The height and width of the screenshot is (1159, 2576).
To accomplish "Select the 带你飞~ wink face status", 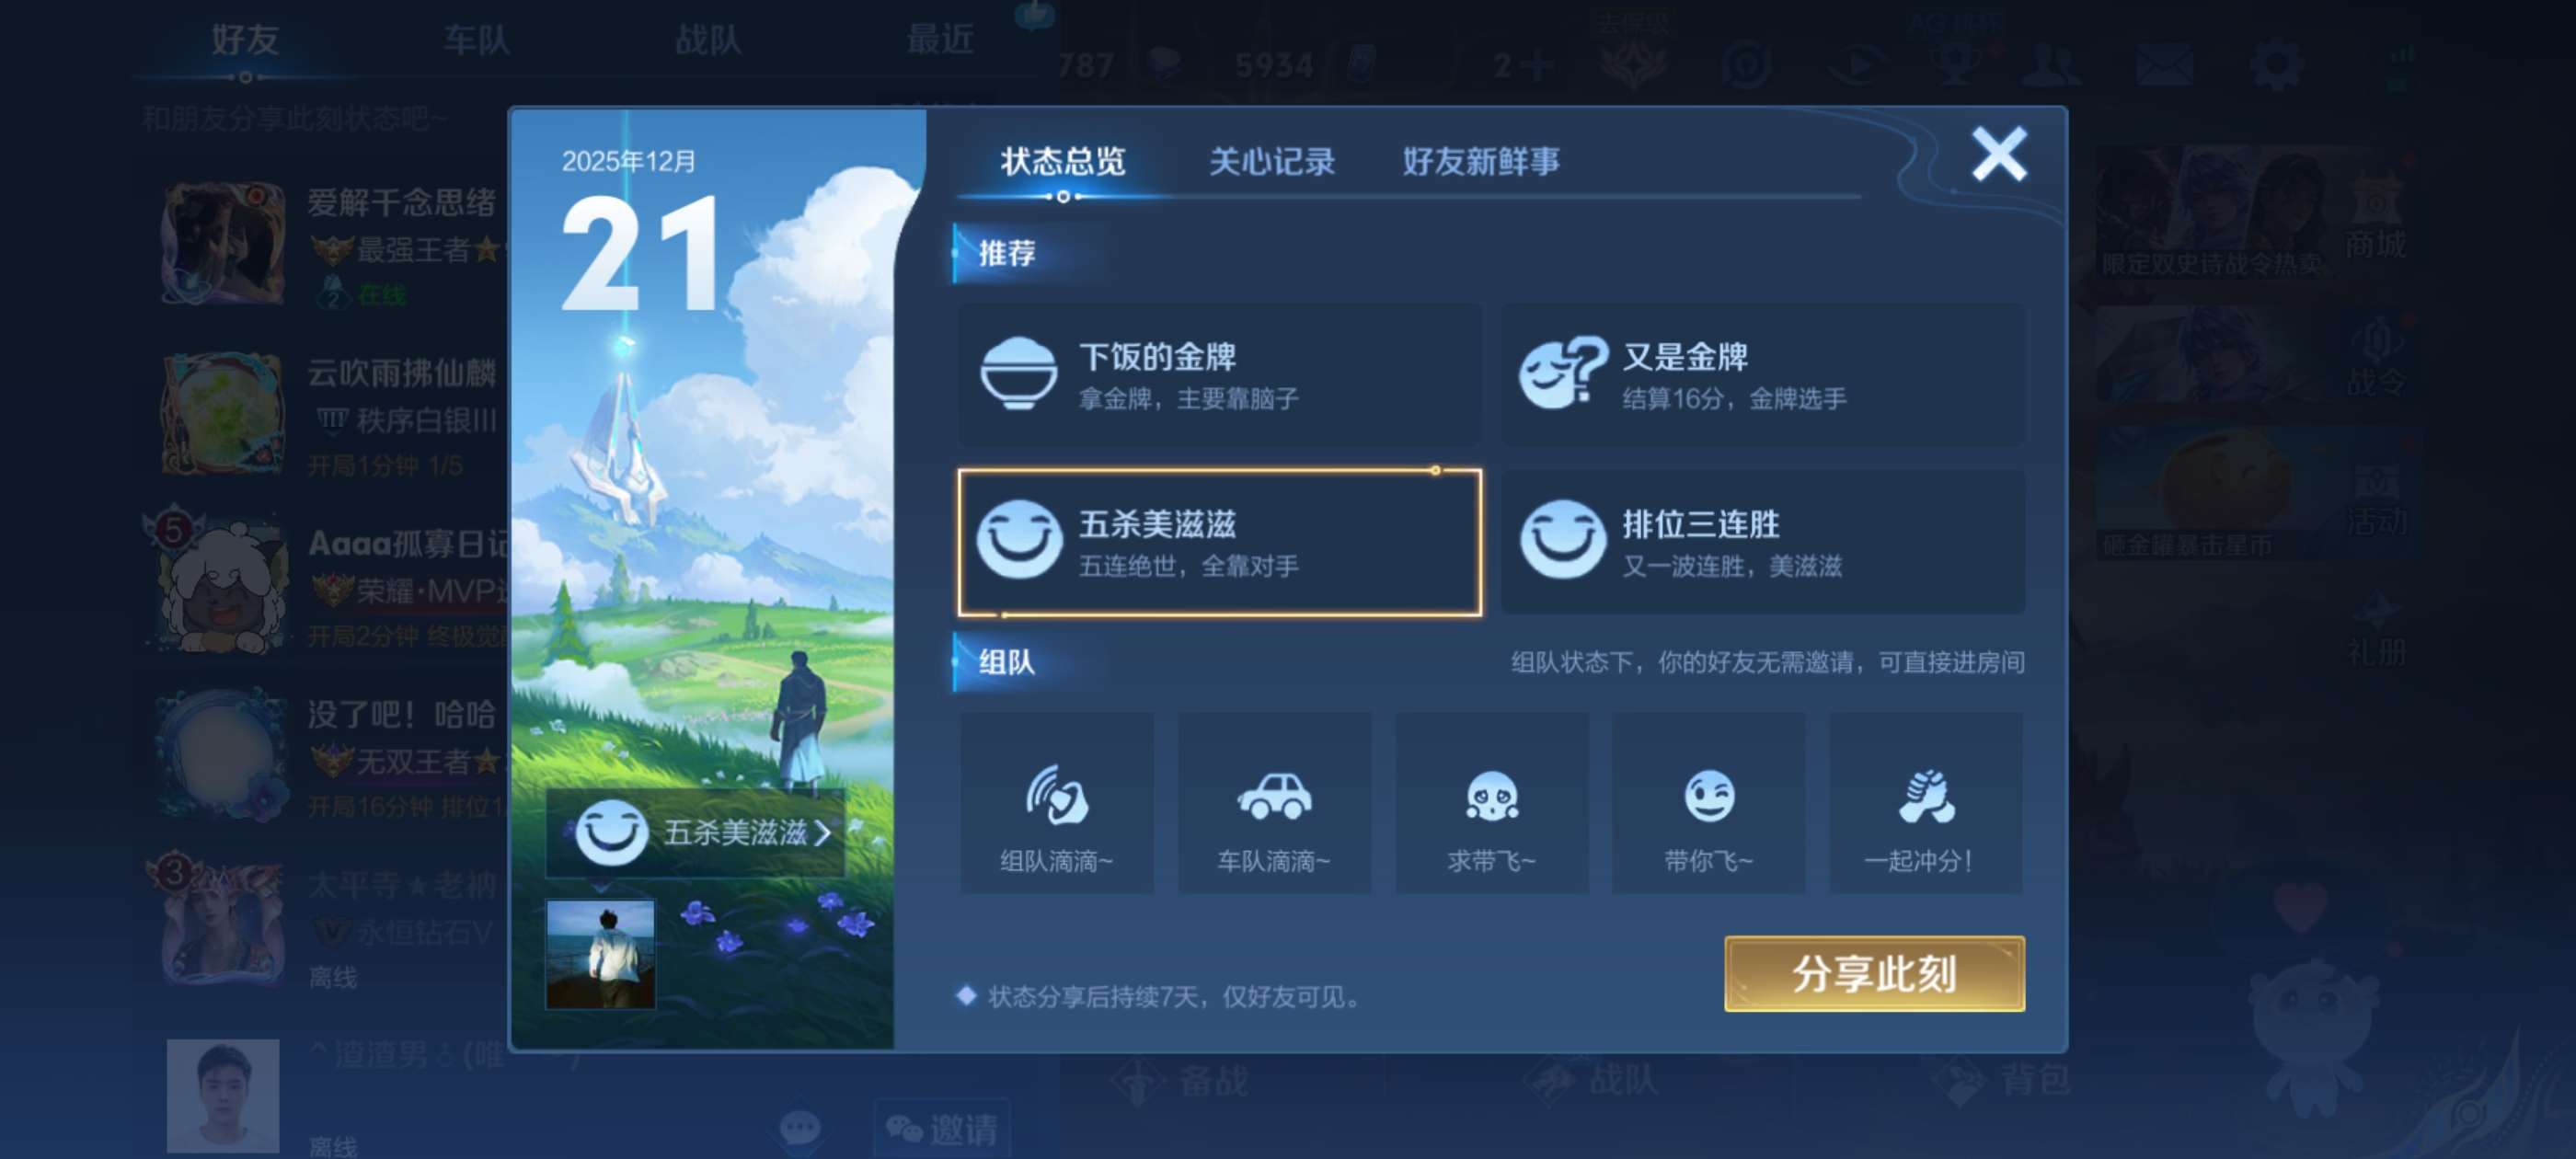I will 1708,802.
